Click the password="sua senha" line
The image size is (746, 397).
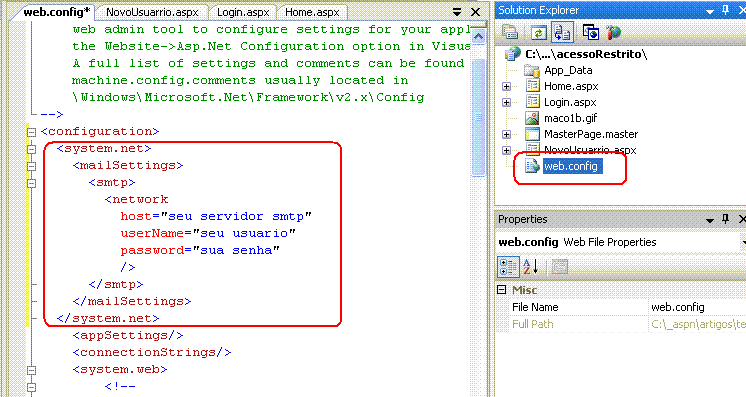coord(200,251)
